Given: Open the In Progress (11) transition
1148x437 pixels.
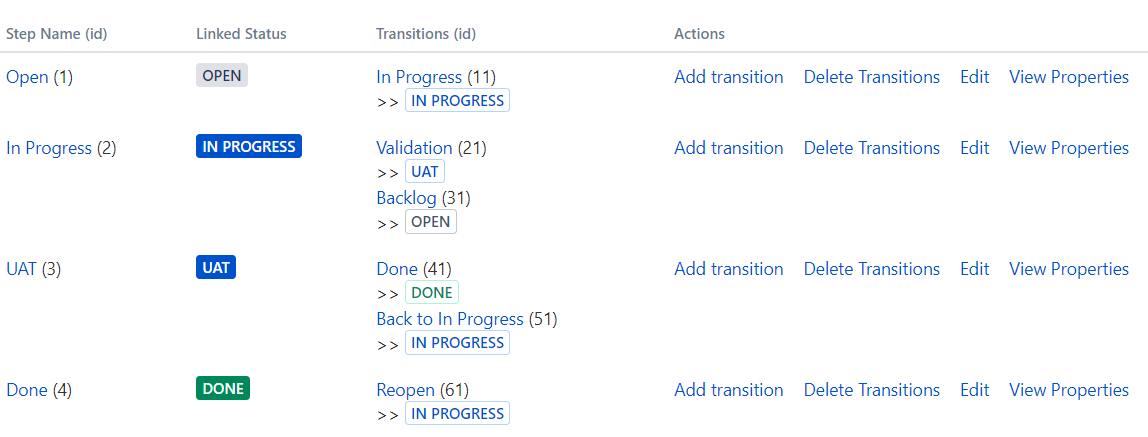Looking at the screenshot, I should point(419,77).
